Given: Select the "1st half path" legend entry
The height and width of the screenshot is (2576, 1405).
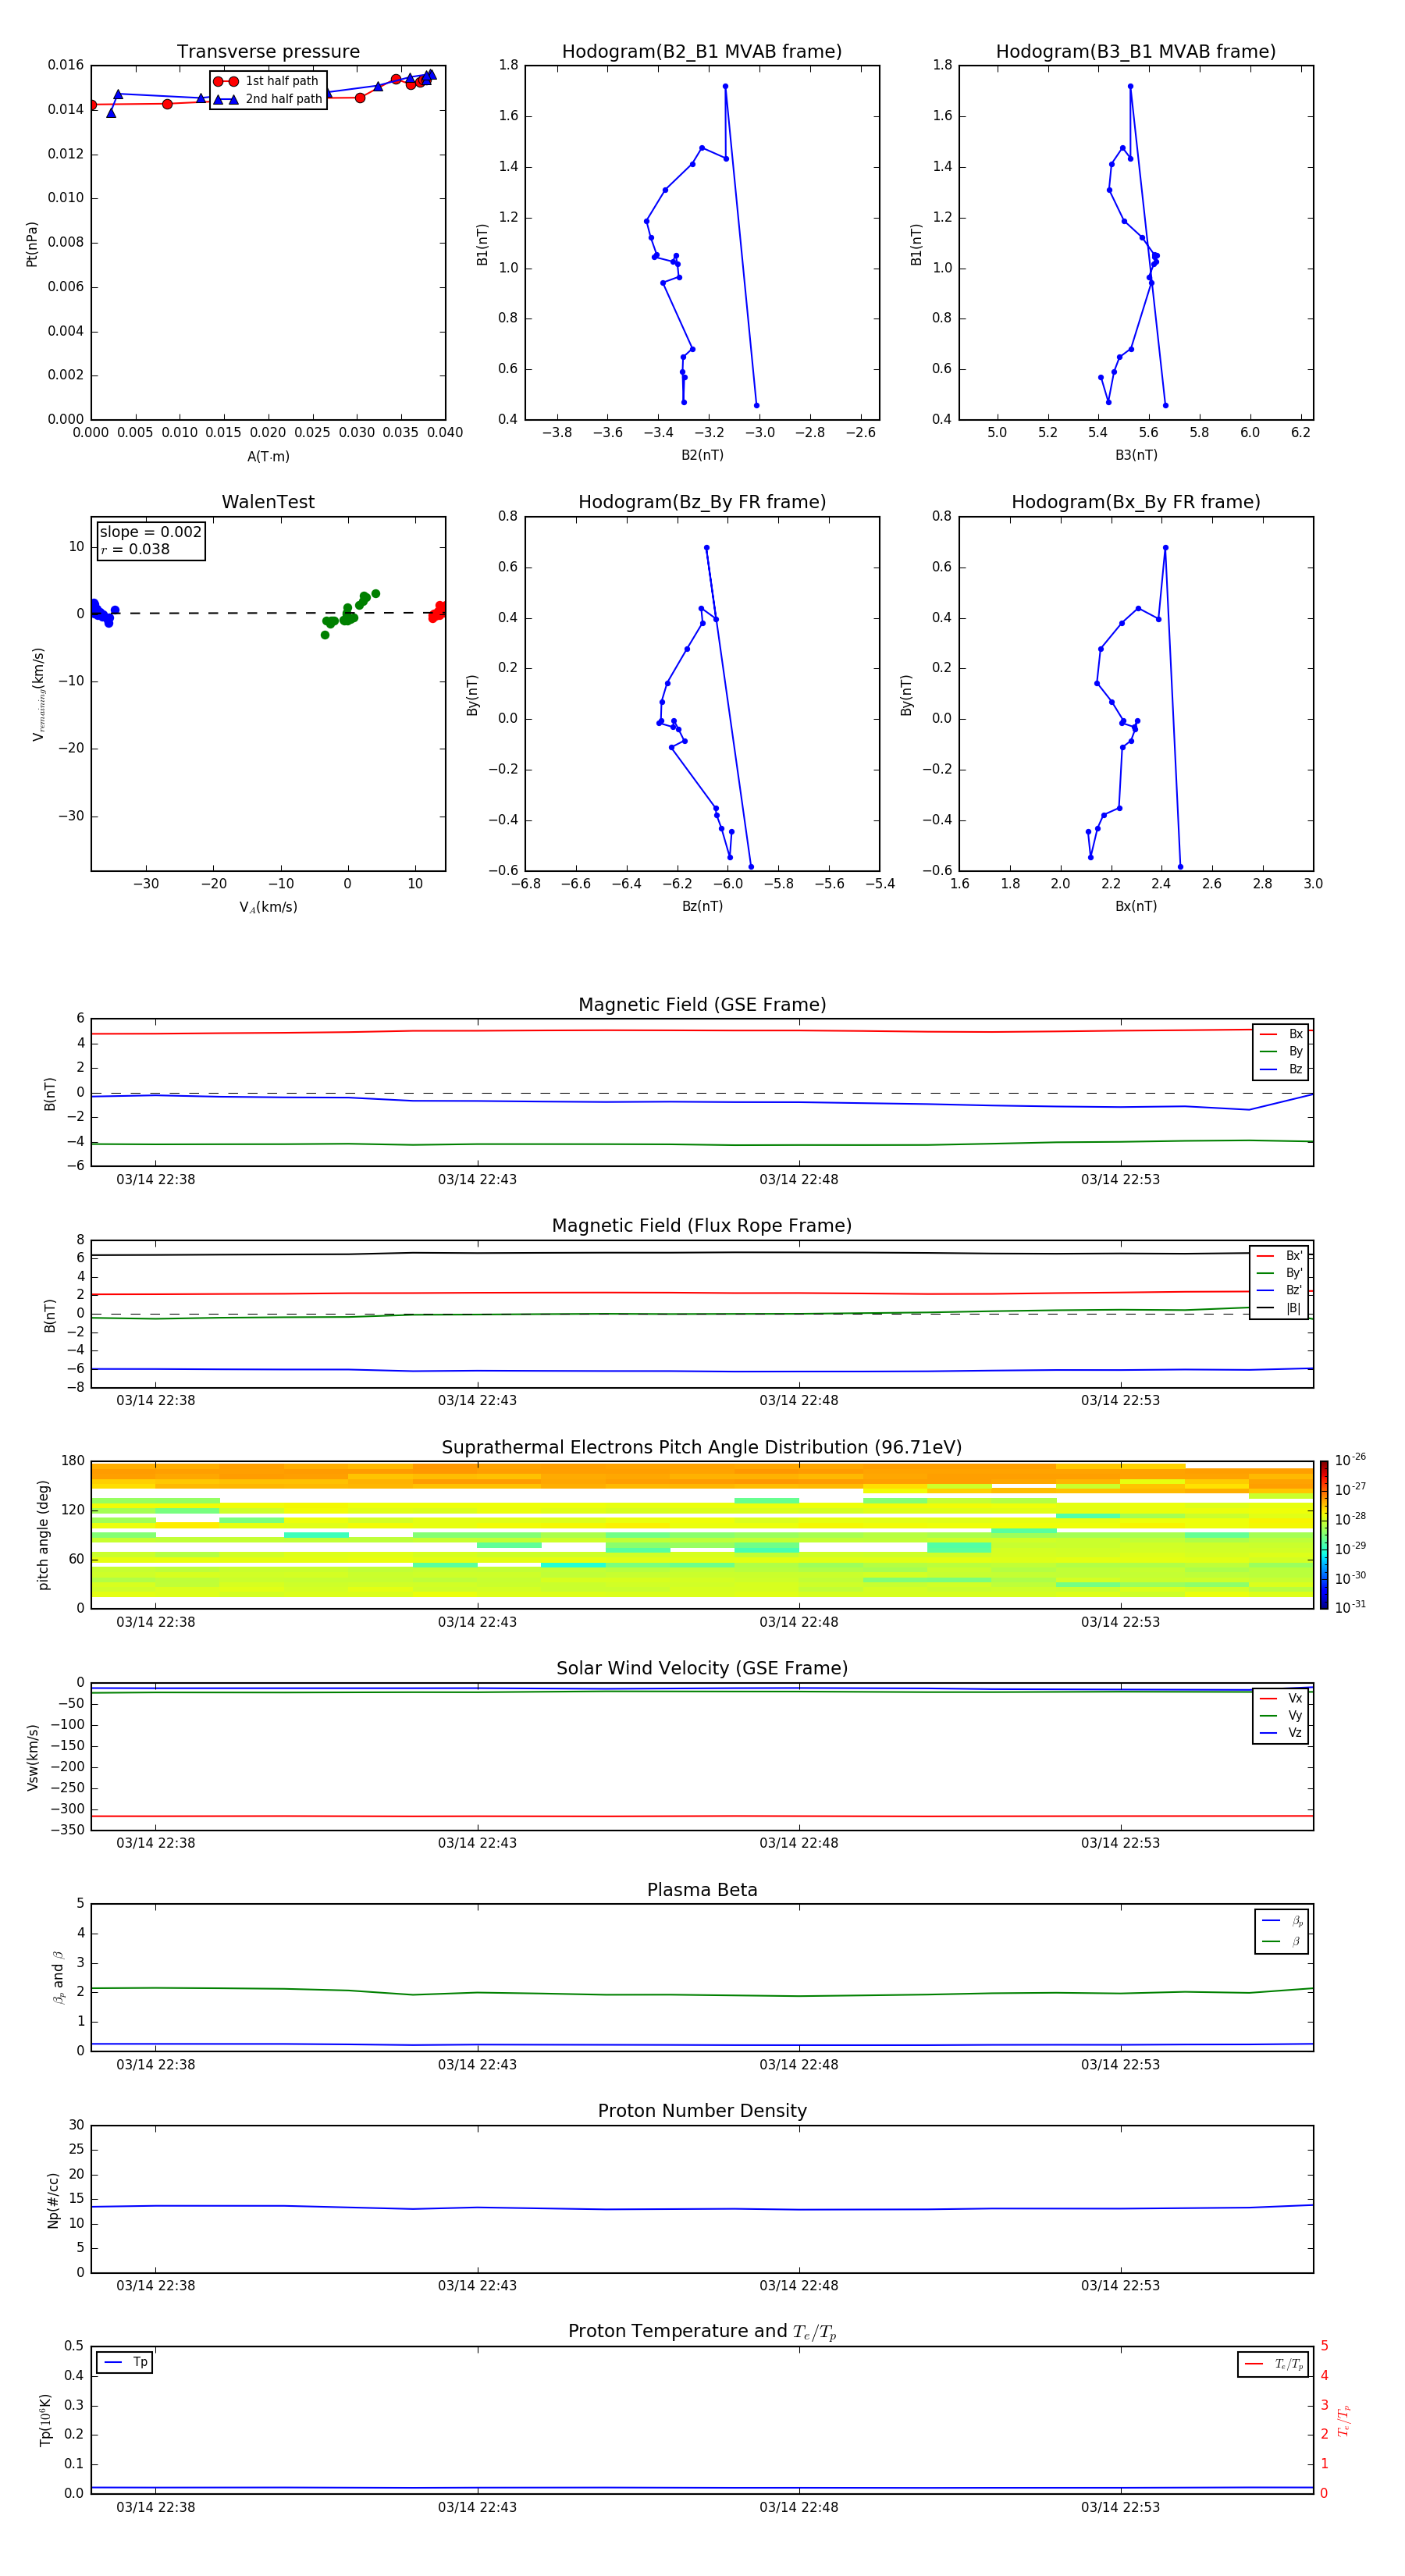Looking at the screenshot, I should (x=267, y=81).
